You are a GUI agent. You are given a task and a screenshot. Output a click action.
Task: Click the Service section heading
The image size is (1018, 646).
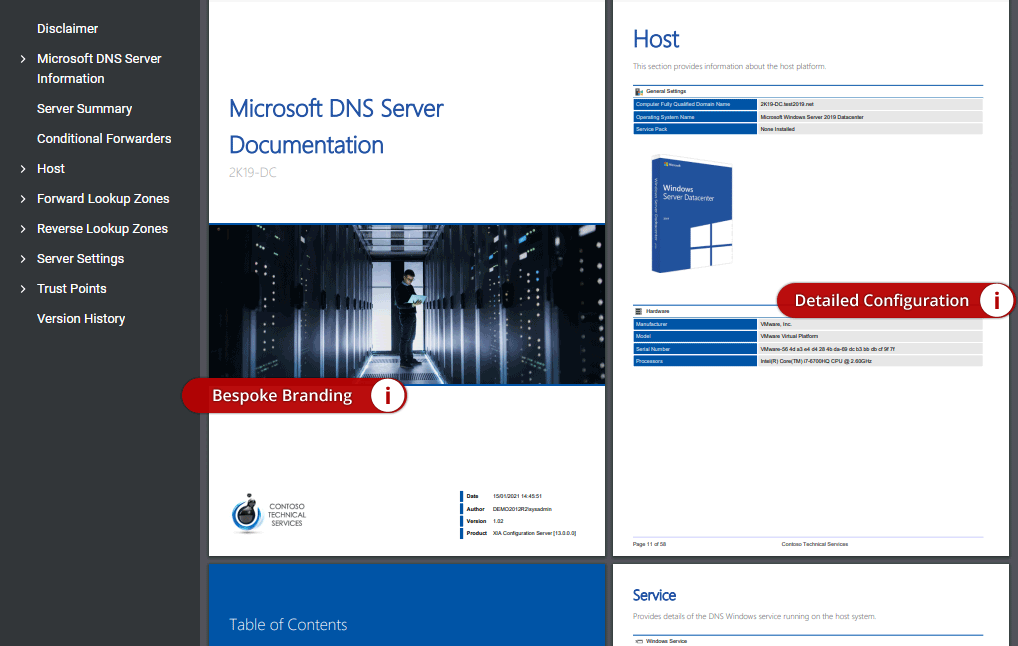[x=654, y=595]
